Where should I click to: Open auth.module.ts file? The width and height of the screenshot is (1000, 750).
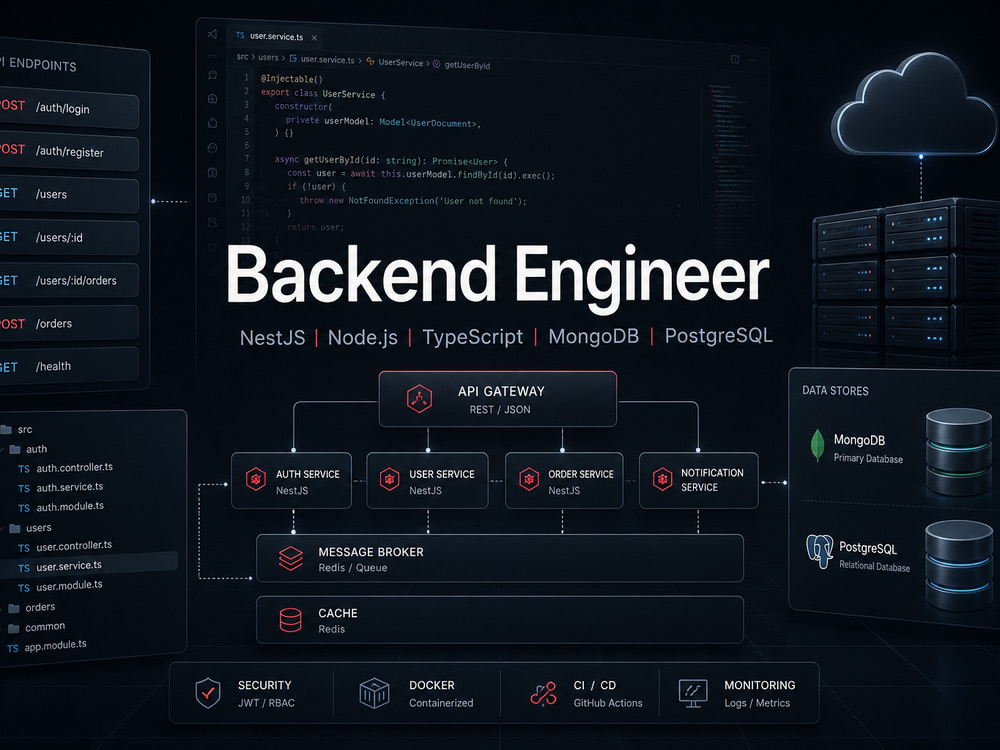[x=61, y=508]
